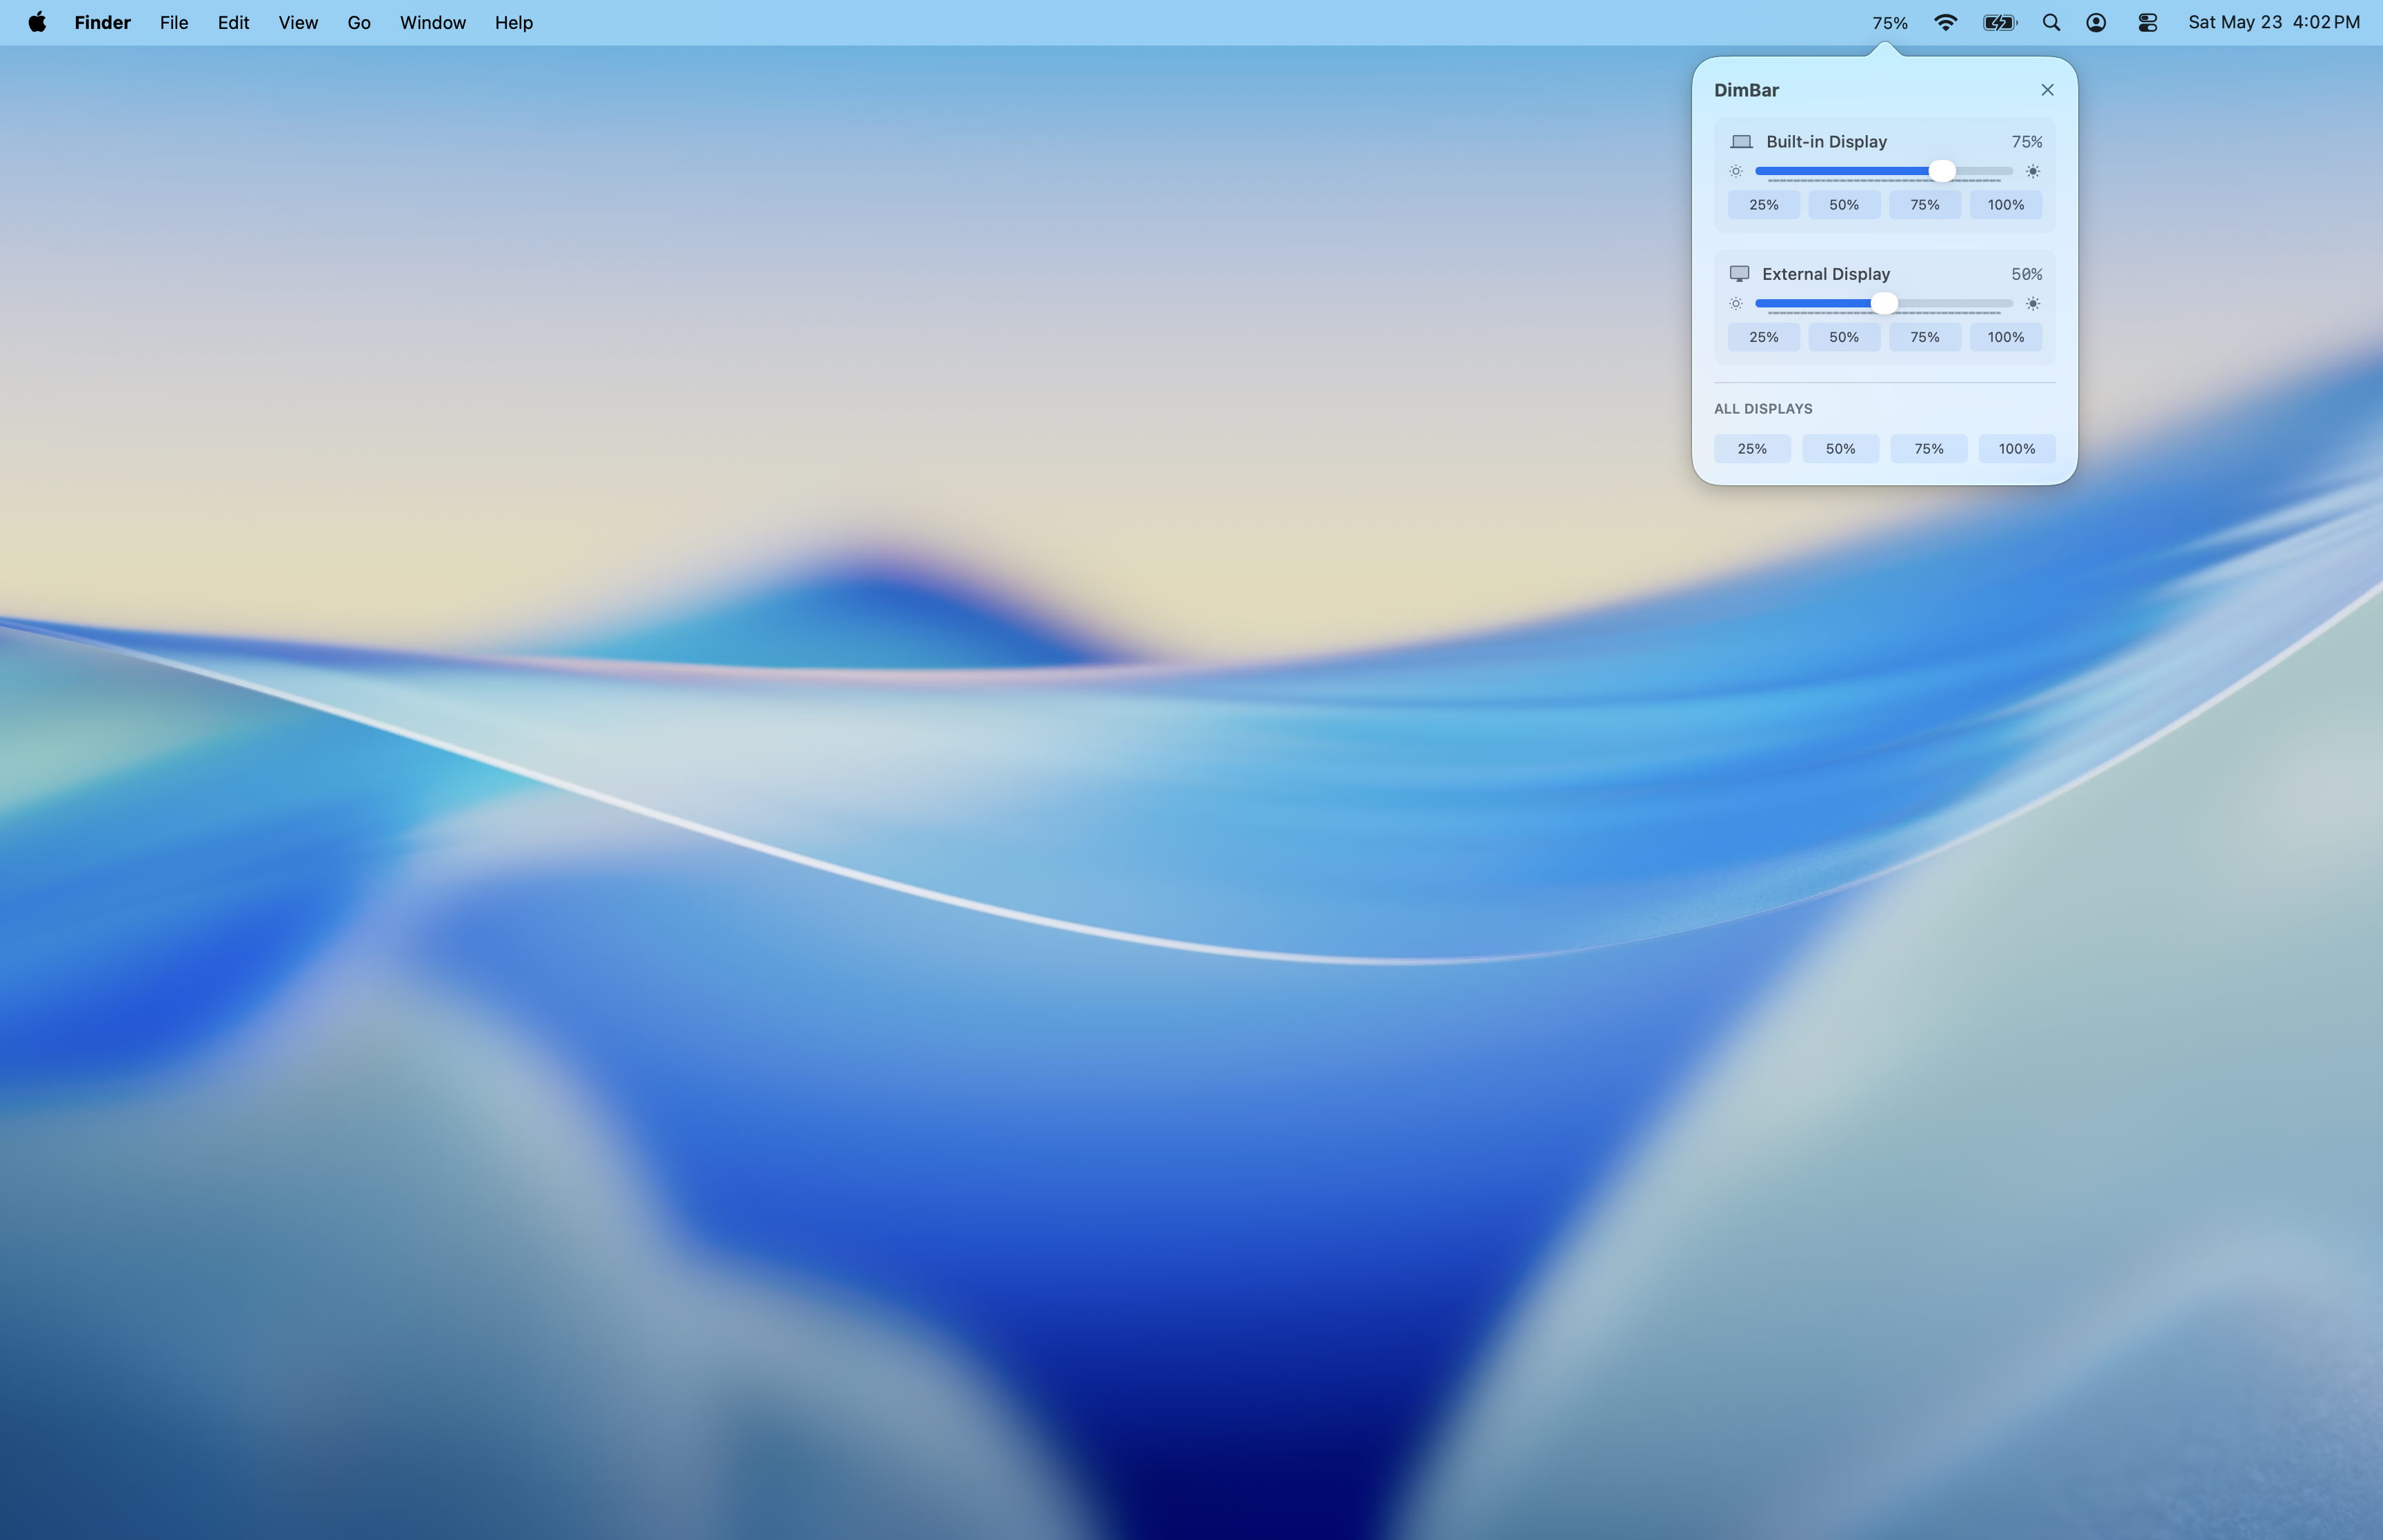This screenshot has width=2383, height=1540.
Task: Set All Displays to 75%
Action: (1929, 449)
